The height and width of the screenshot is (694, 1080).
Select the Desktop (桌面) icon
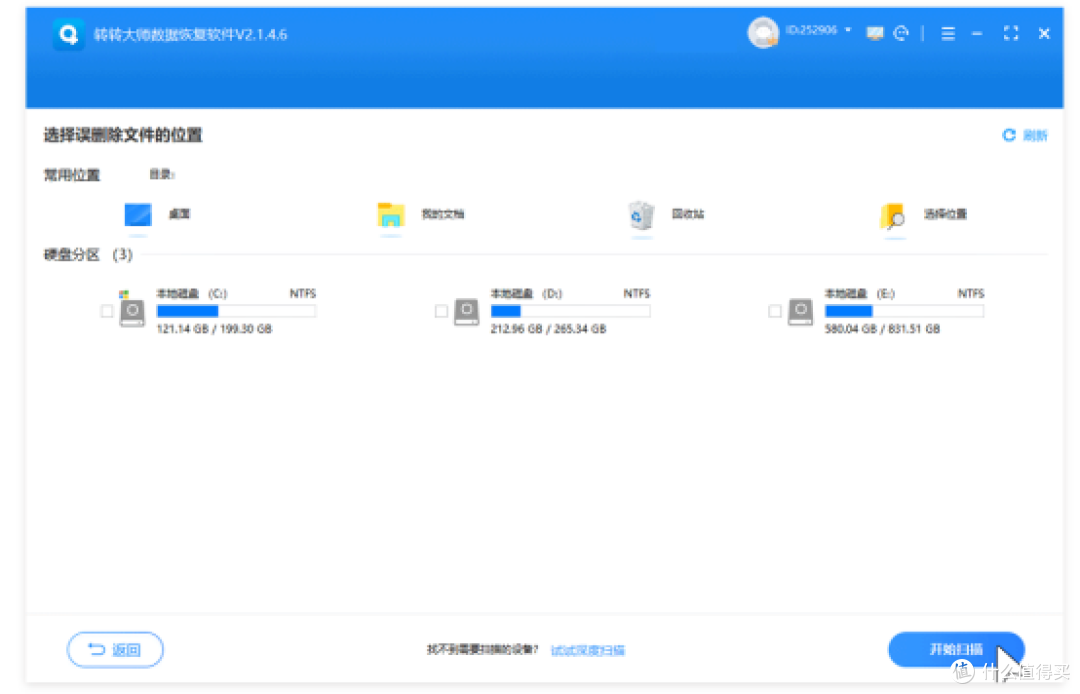(138, 215)
